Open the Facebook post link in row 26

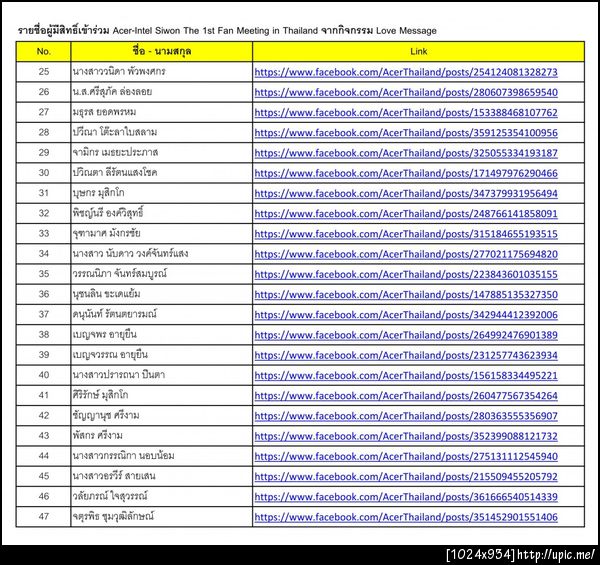pos(406,93)
